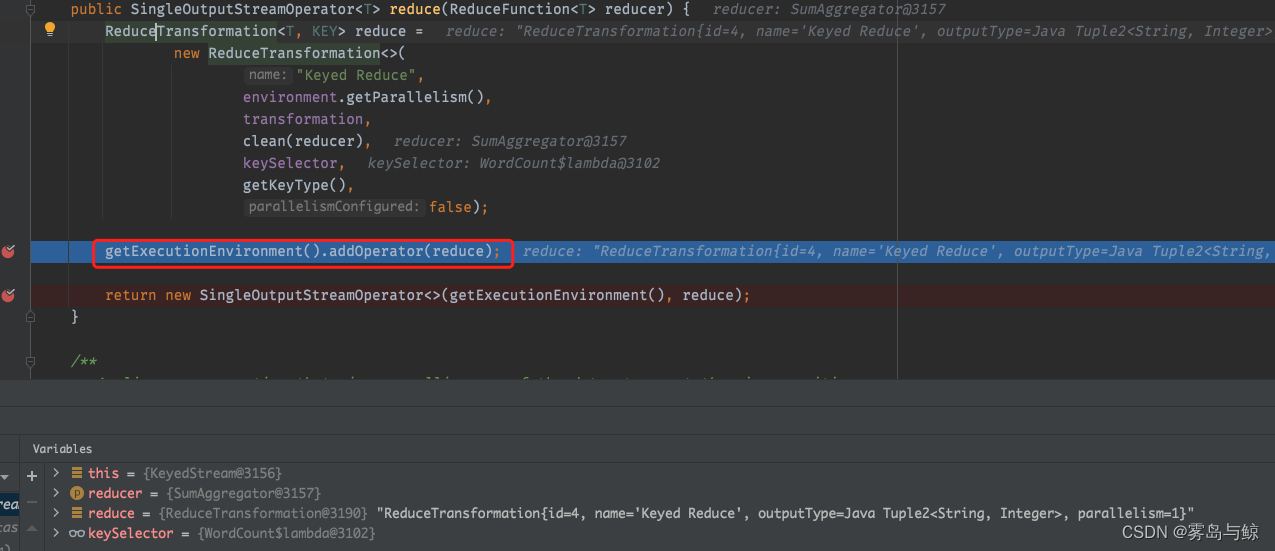Click 'addOperator' in the highlighted execution line

coord(376,251)
